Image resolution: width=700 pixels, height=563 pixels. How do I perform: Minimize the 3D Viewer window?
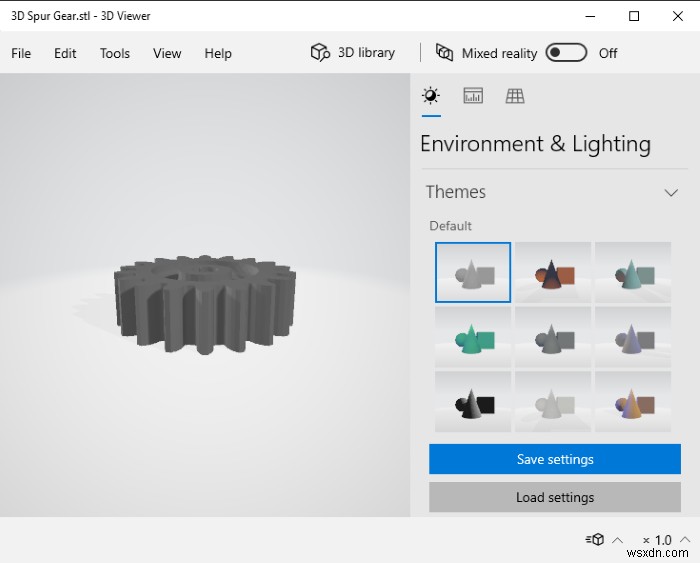590,16
